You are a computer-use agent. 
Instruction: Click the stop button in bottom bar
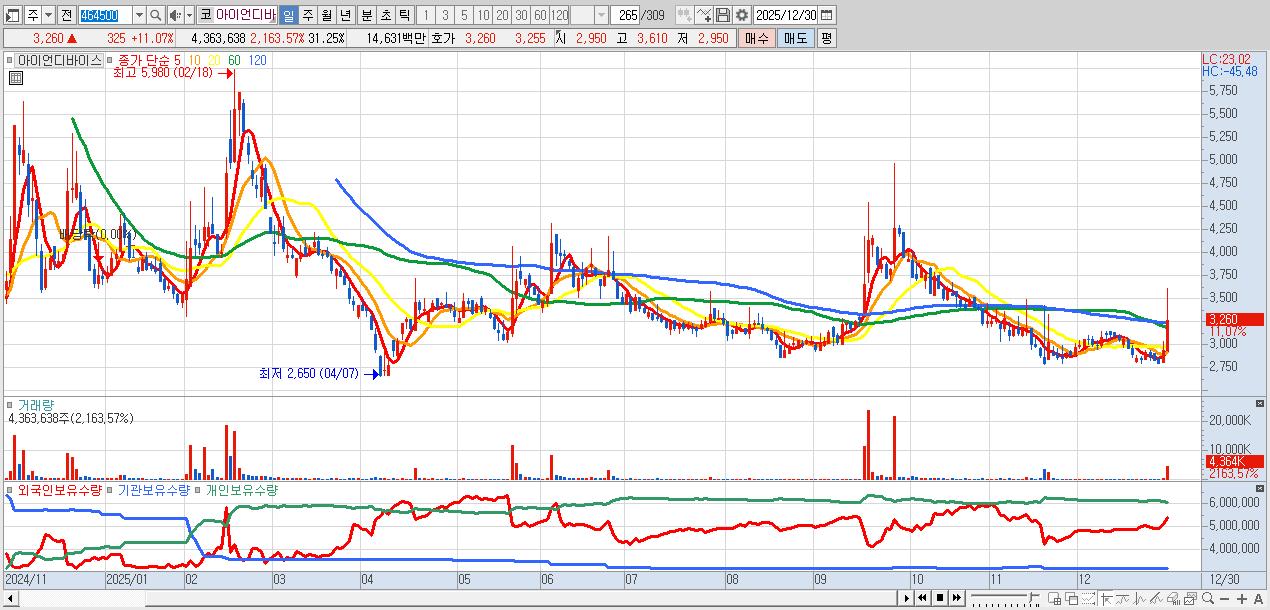(x=940, y=599)
